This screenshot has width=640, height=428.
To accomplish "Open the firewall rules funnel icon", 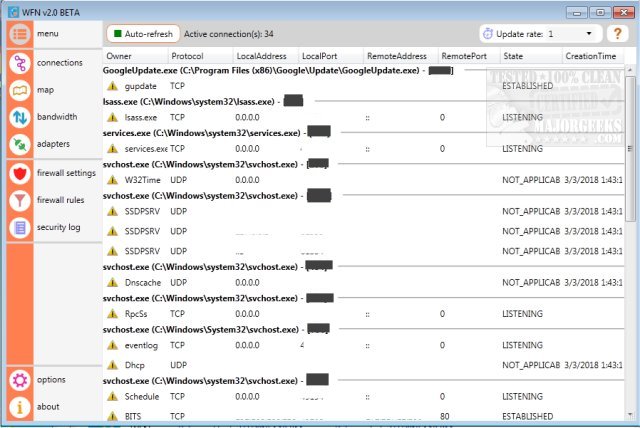I will pyautogui.click(x=20, y=200).
